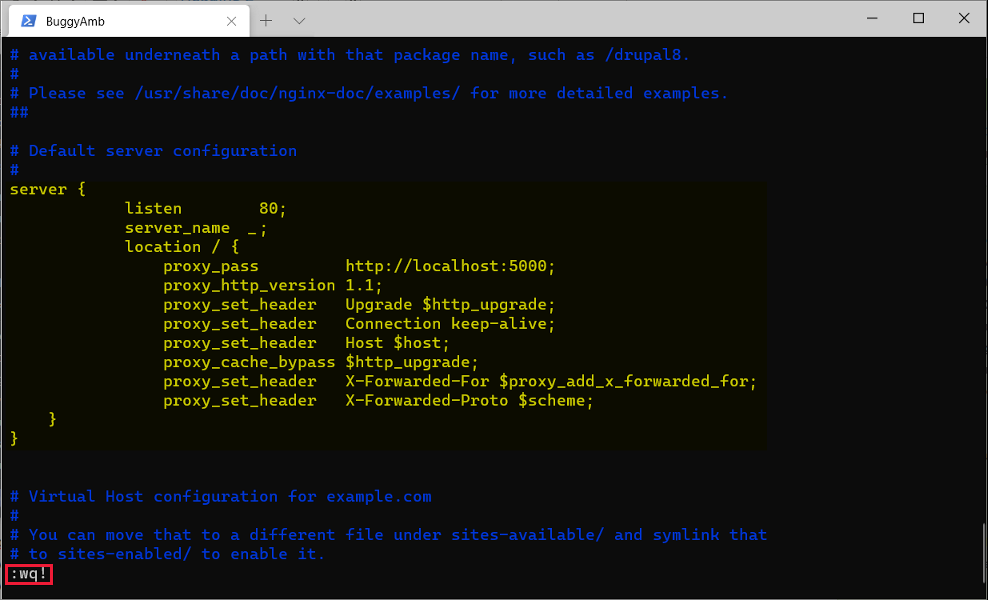Click the listen 80 port value
988x600 pixels.
tap(272, 209)
